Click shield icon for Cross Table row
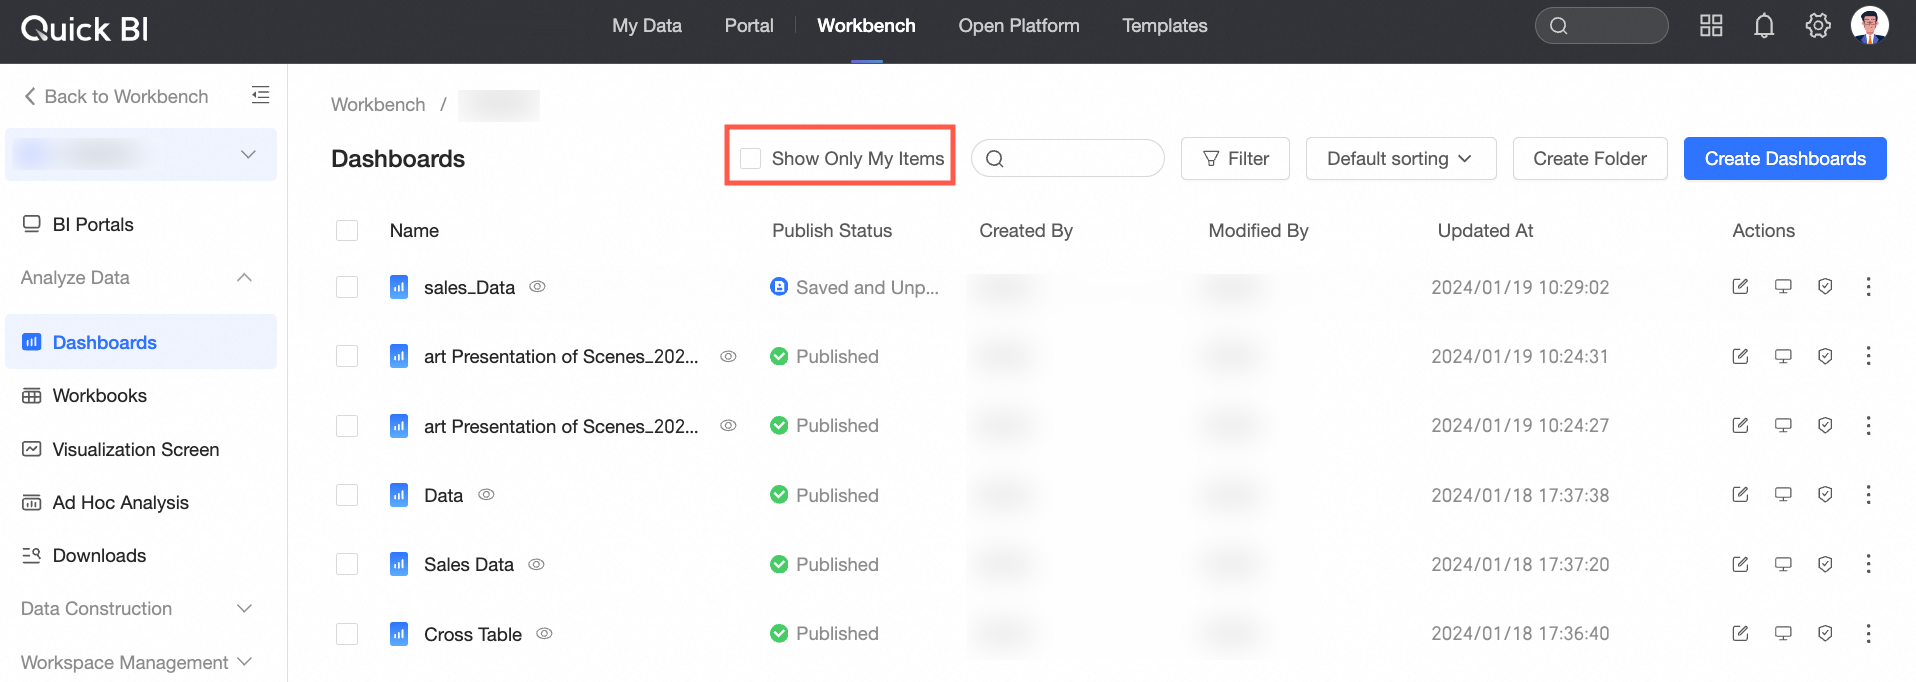 [x=1825, y=633]
